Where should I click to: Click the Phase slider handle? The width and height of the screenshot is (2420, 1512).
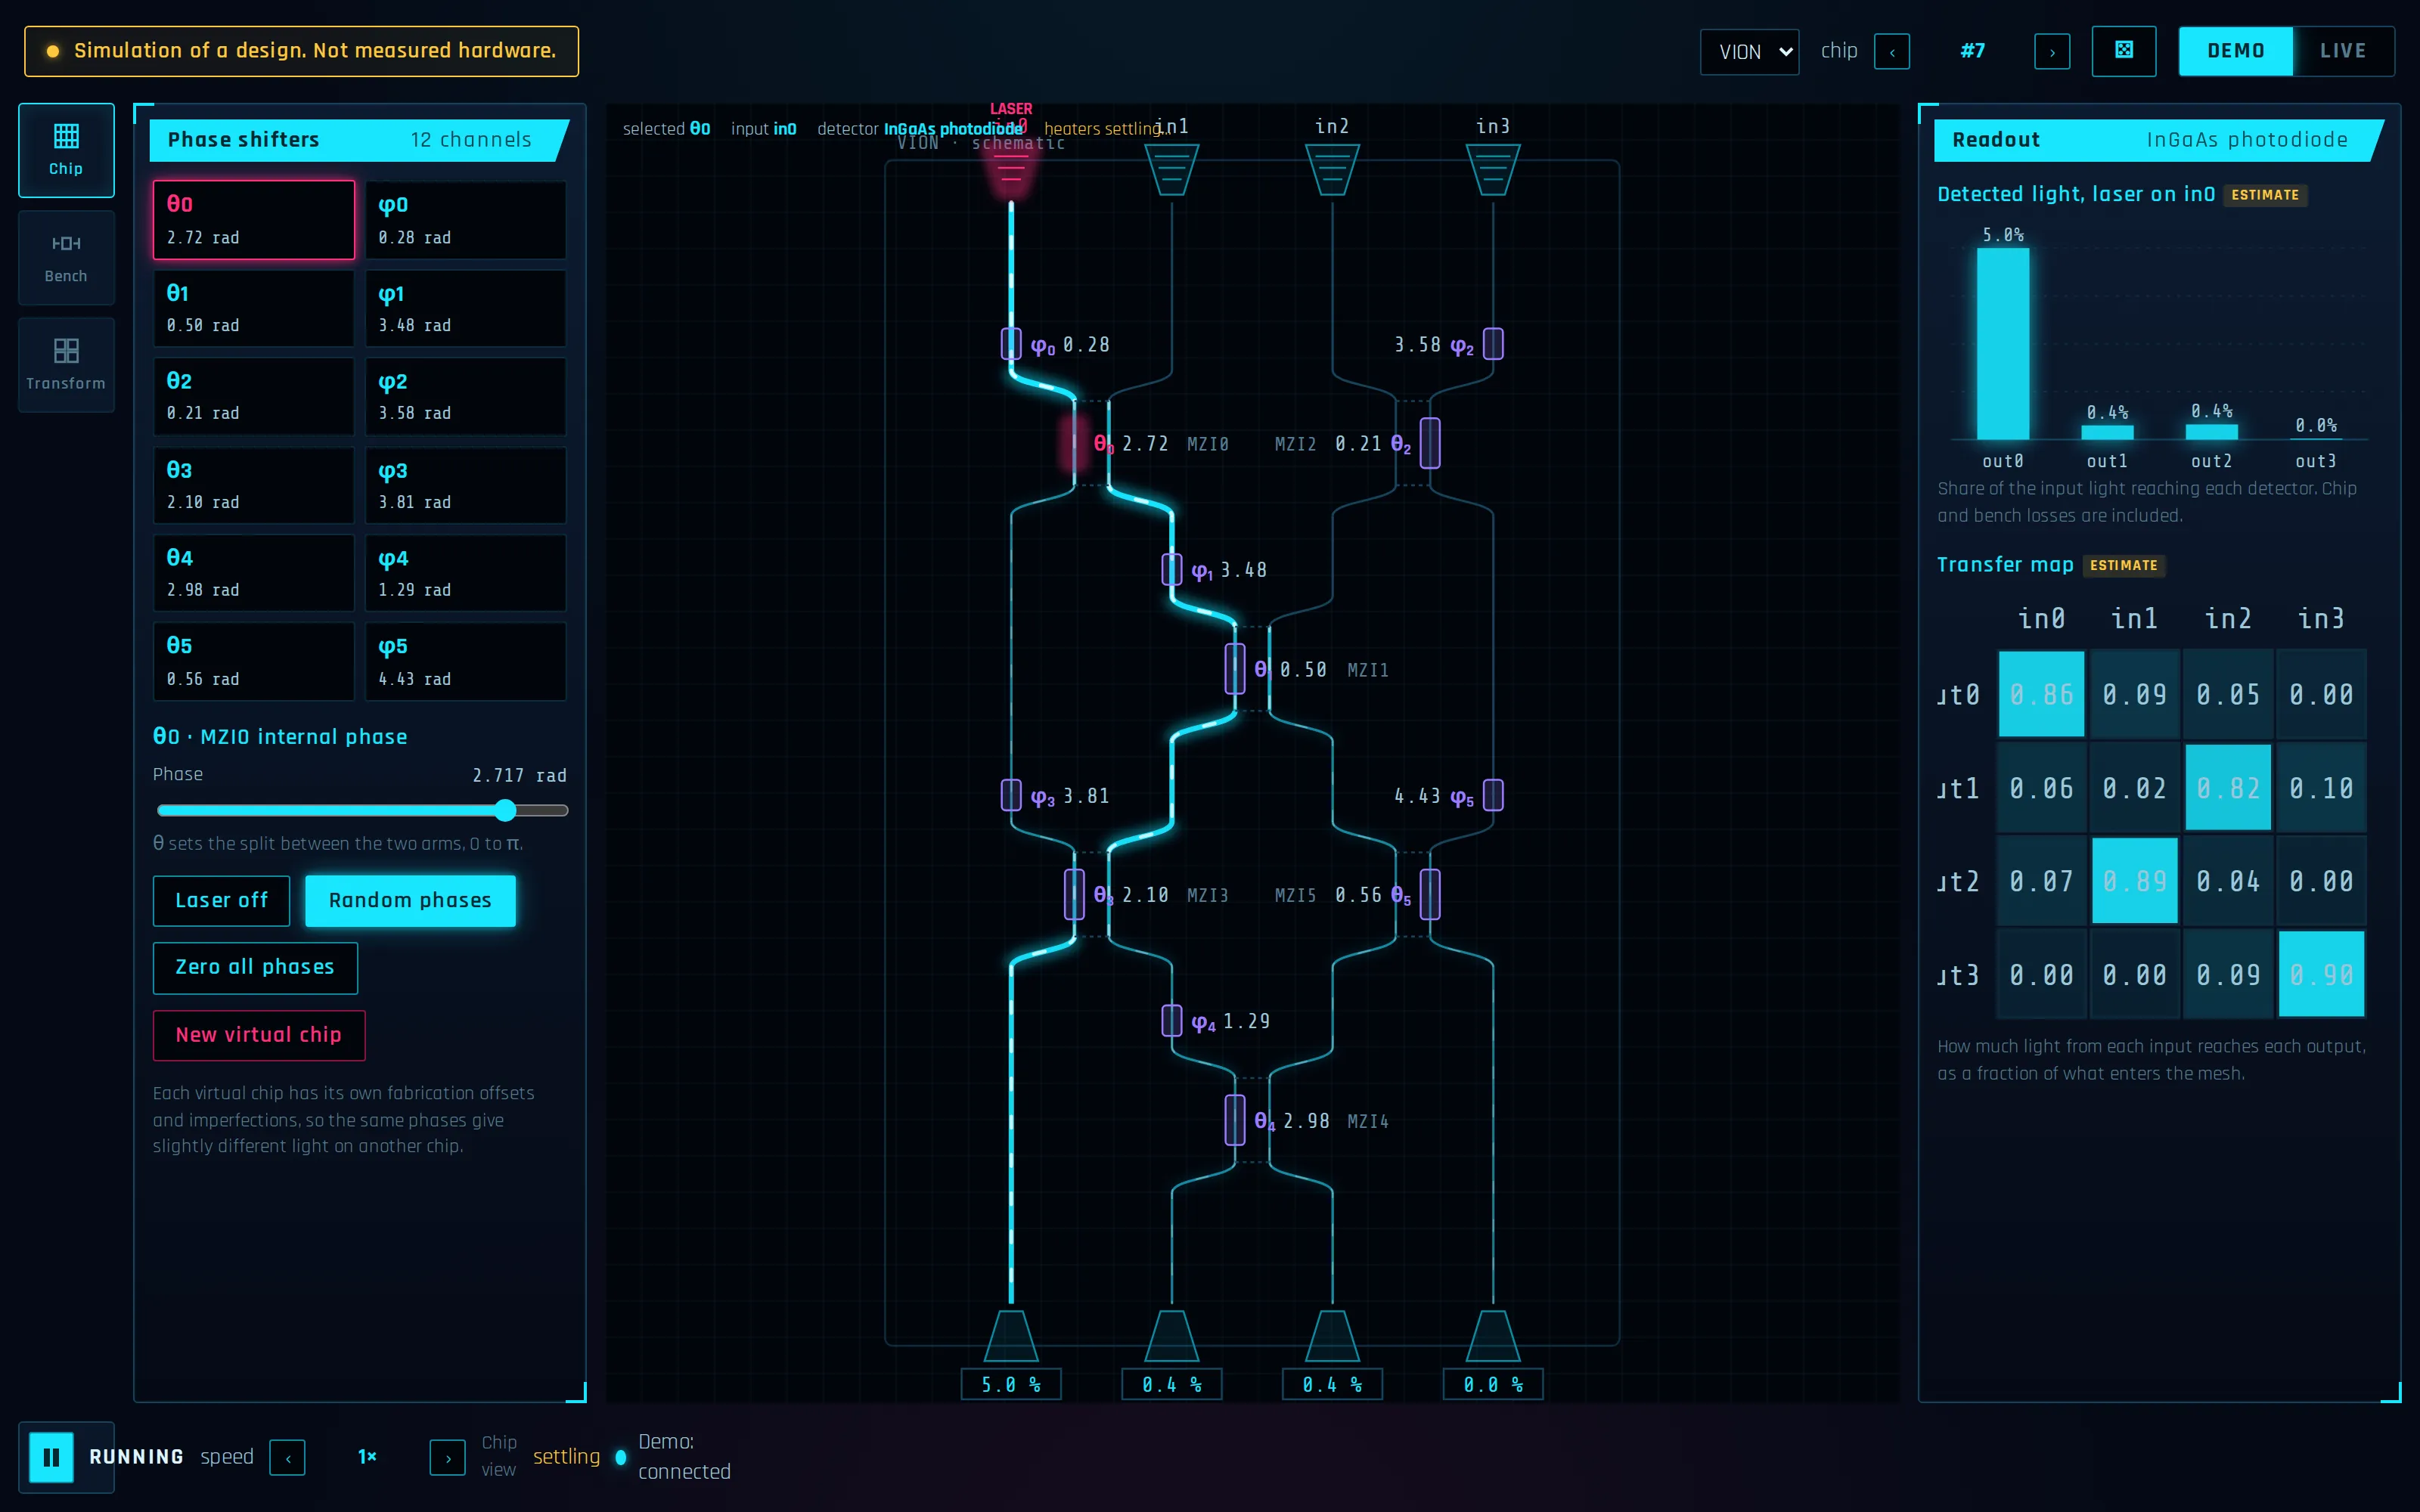click(506, 810)
